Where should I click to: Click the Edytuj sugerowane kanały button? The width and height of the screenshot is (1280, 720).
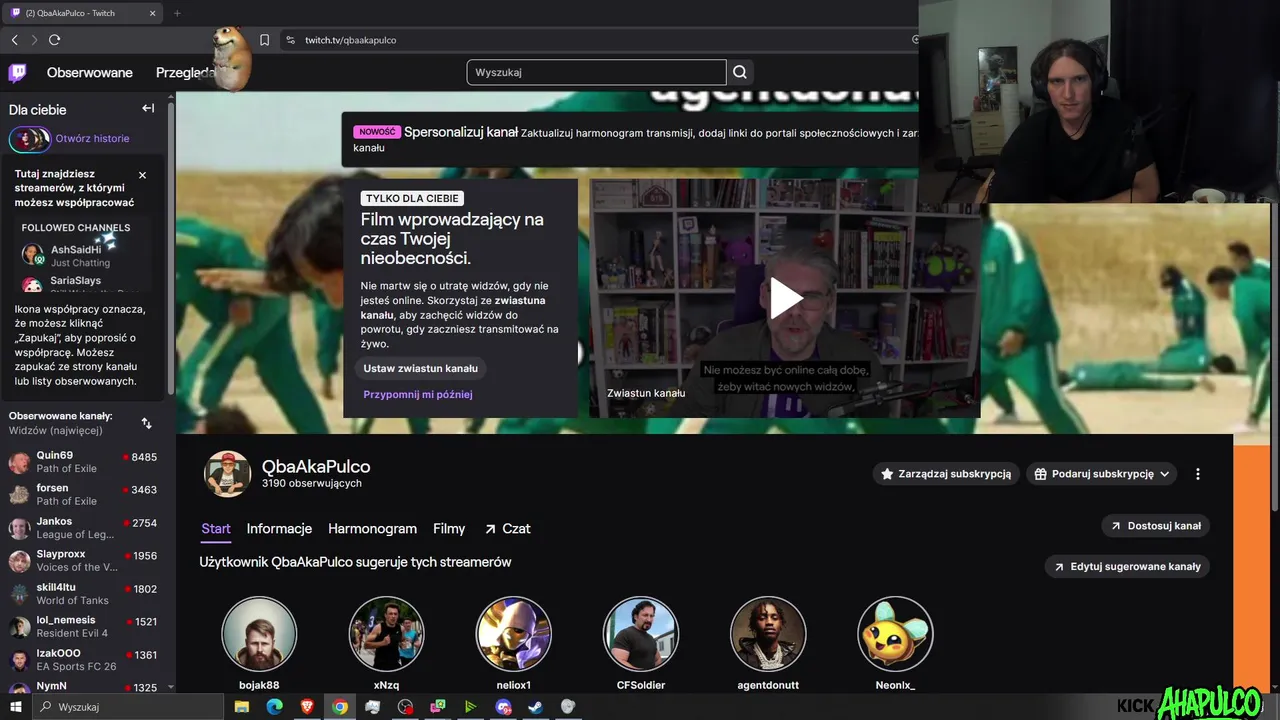tap(1127, 566)
